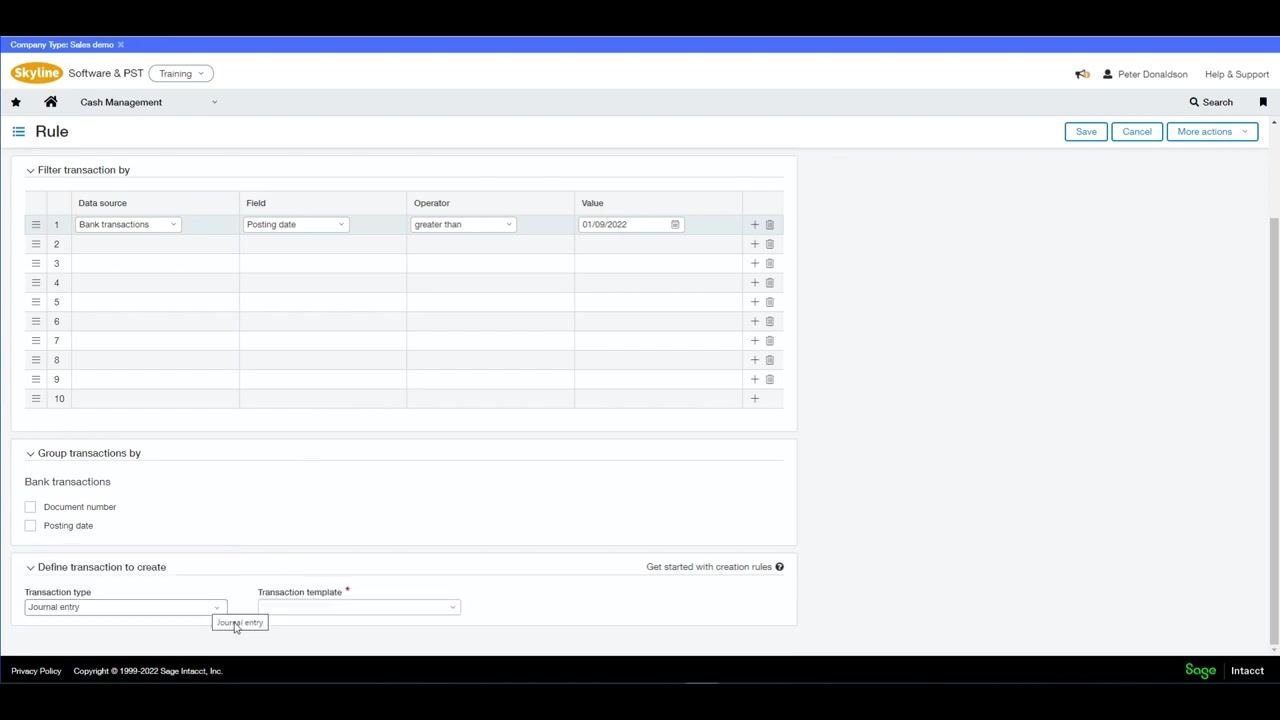1280x720 pixels.
Task: Add a row after filter row 7
Action: [x=755, y=341]
